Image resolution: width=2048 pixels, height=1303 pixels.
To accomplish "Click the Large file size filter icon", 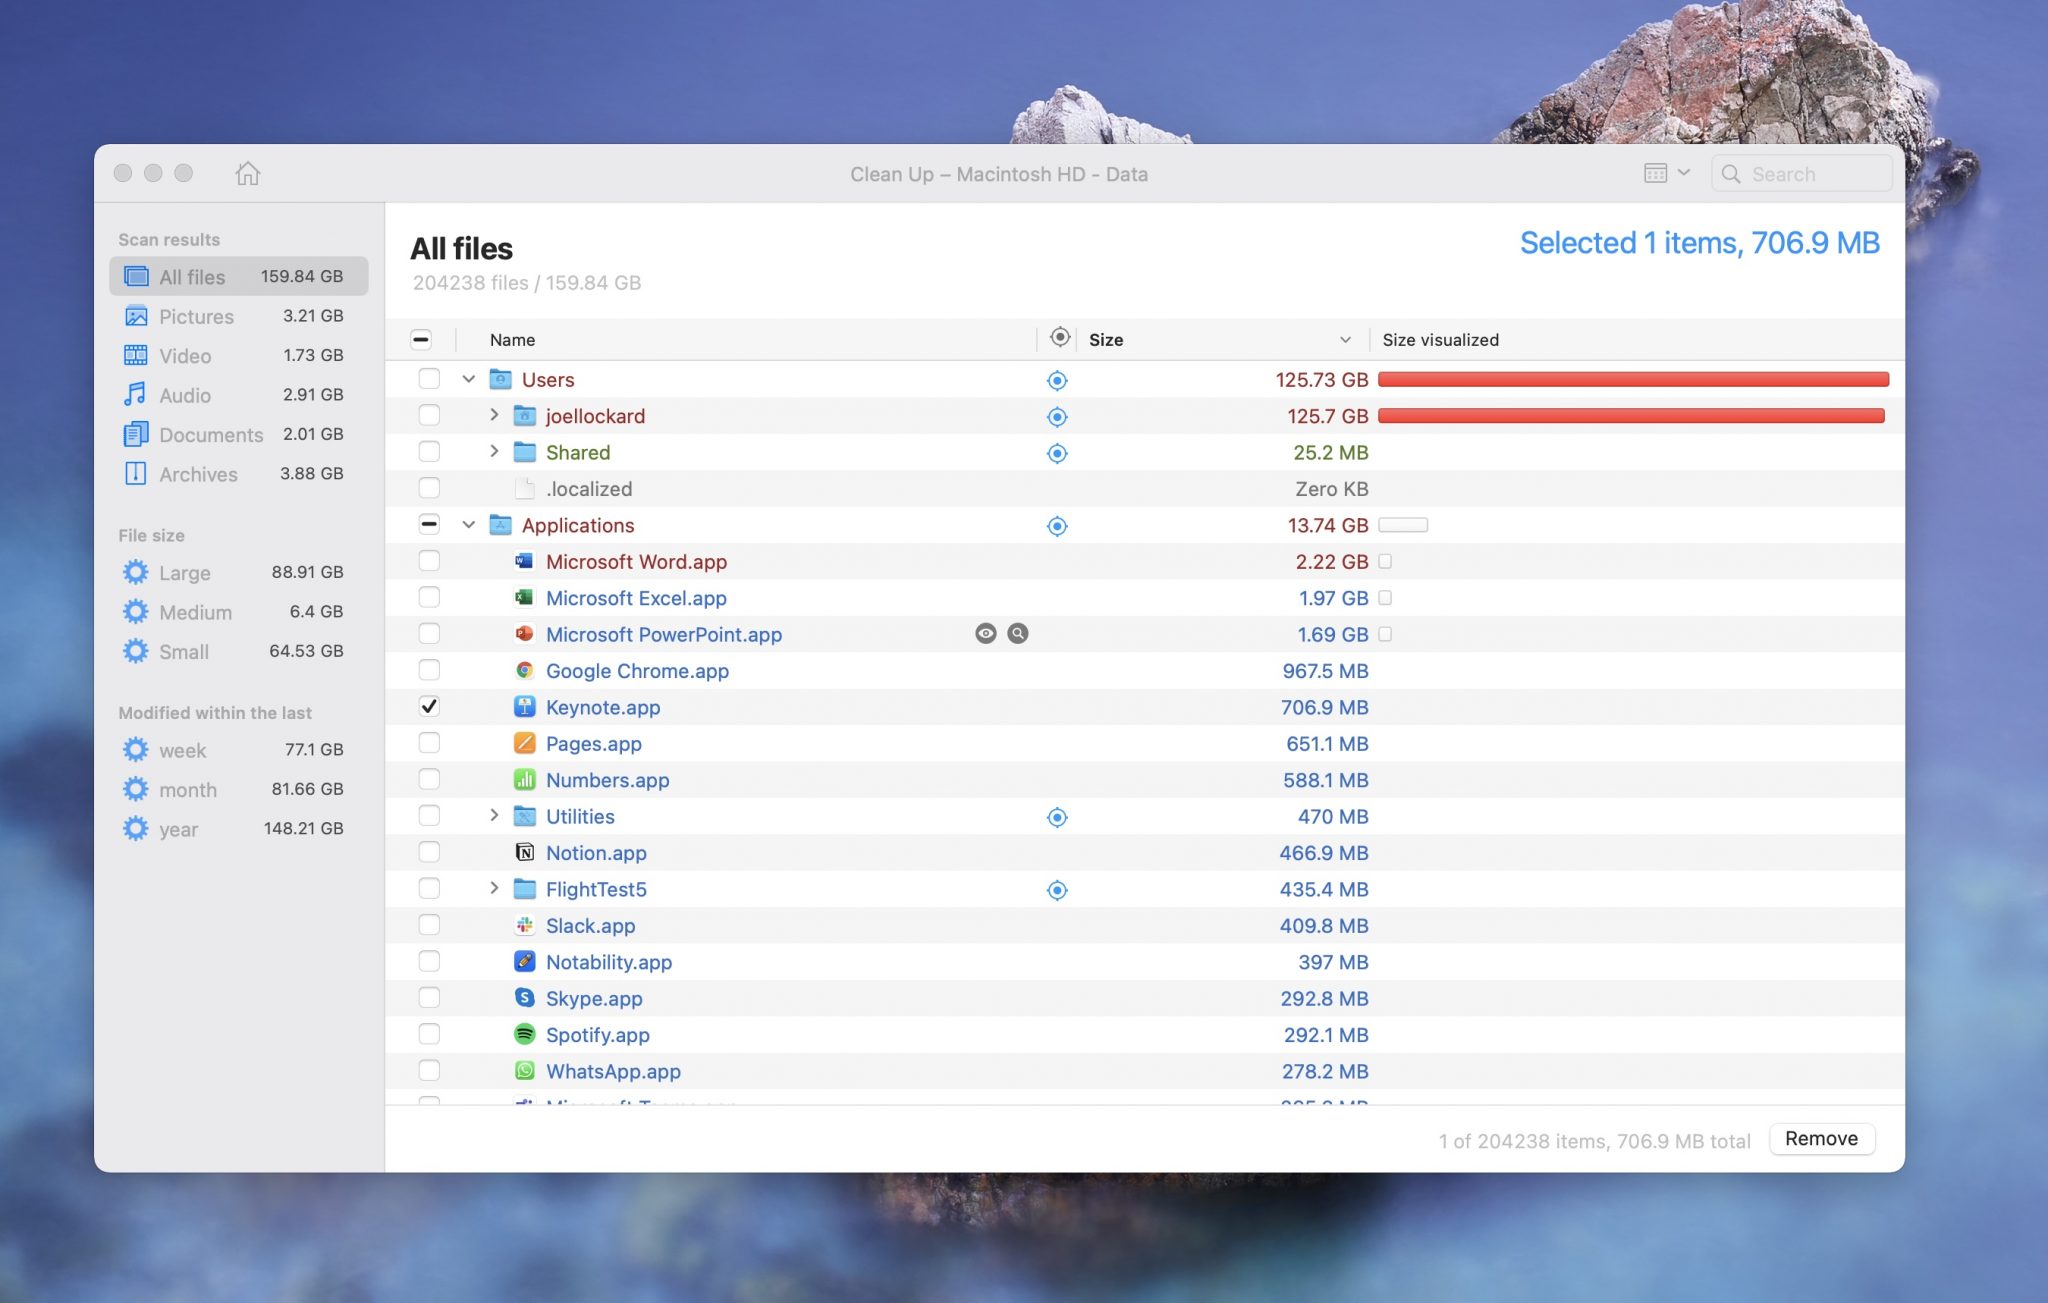I will [134, 572].
